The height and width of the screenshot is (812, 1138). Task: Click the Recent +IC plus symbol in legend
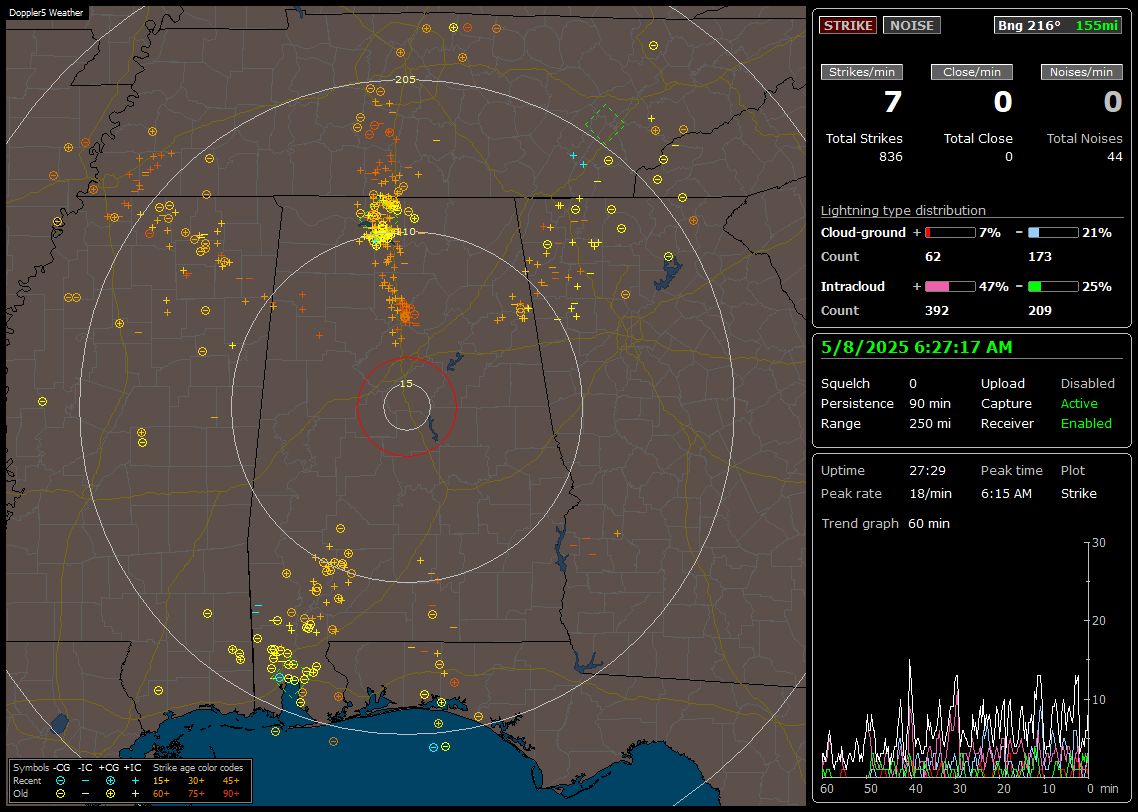coord(135,781)
